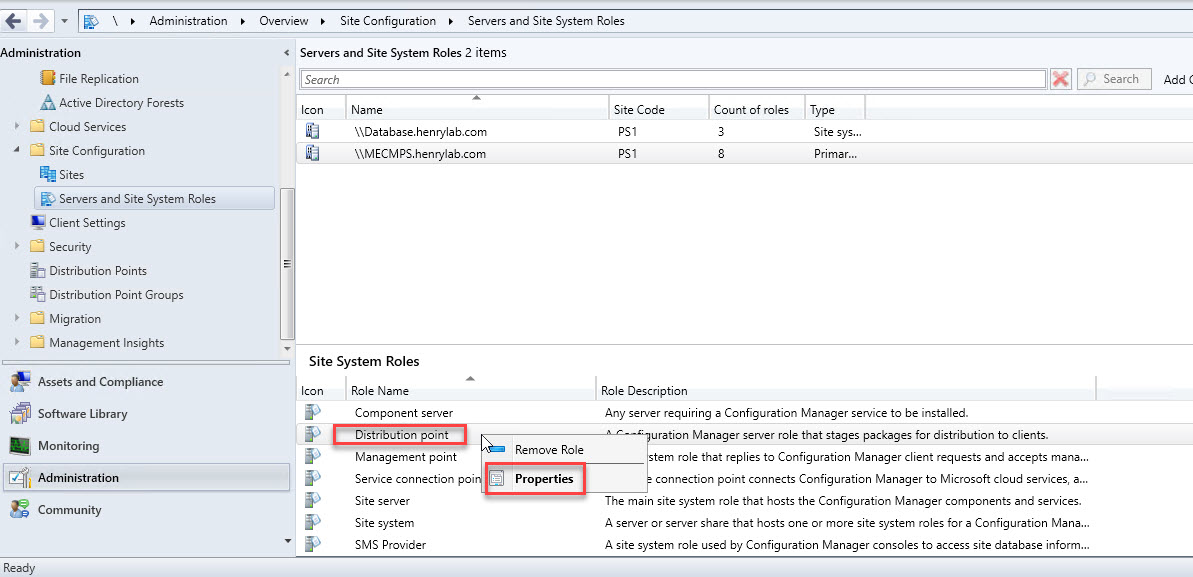Click the red X clear search icon
The image size is (1193, 577).
[x=1061, y=79]
